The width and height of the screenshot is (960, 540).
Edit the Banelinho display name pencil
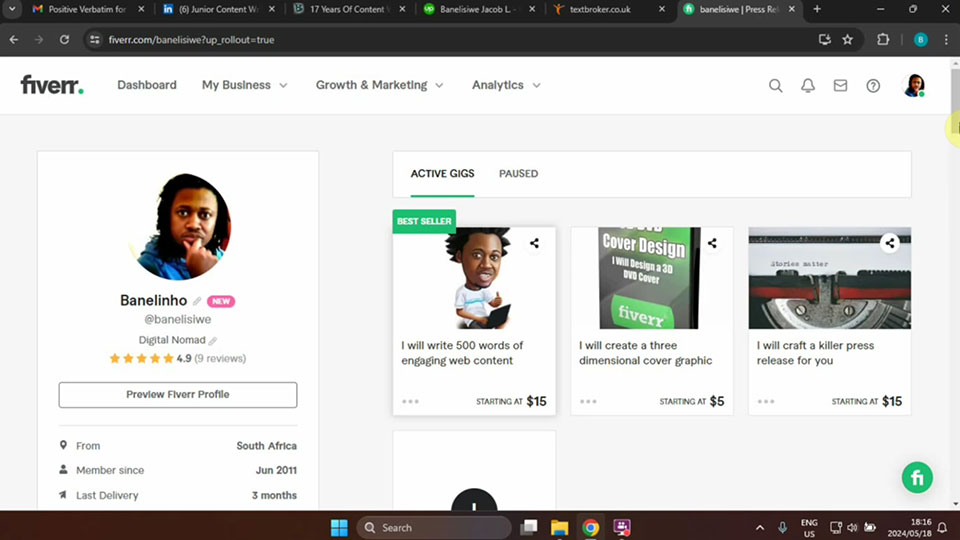click(x=197, y=301)
